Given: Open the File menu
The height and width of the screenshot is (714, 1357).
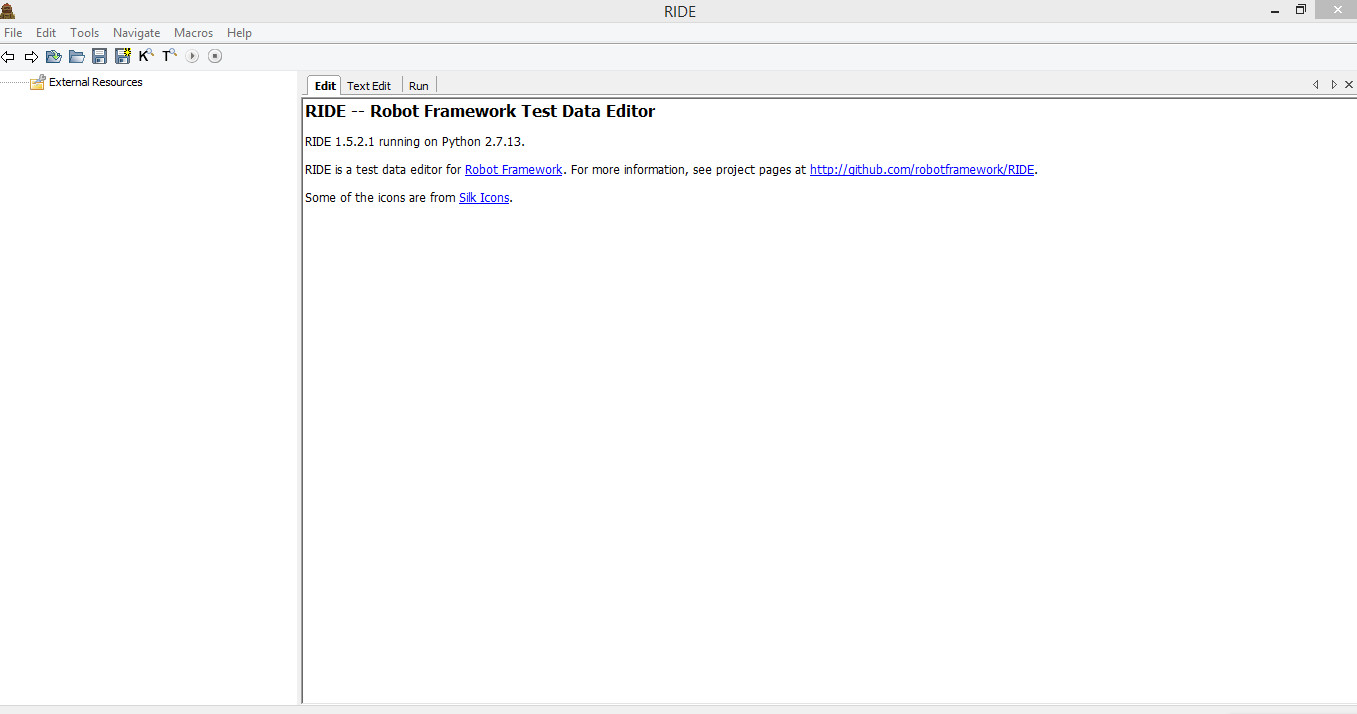Looking at the screenshot, I should 13,33.
